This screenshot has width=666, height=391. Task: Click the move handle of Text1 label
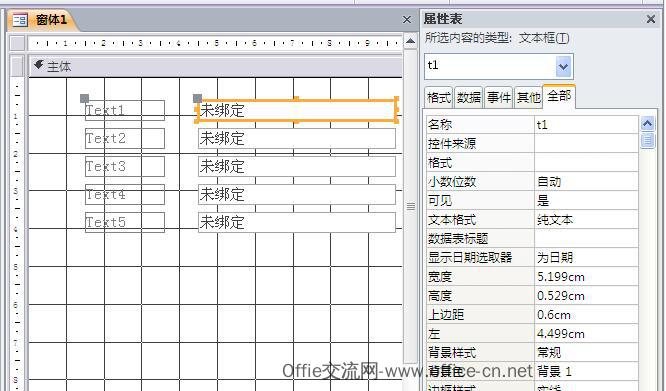tap(85, 98)
